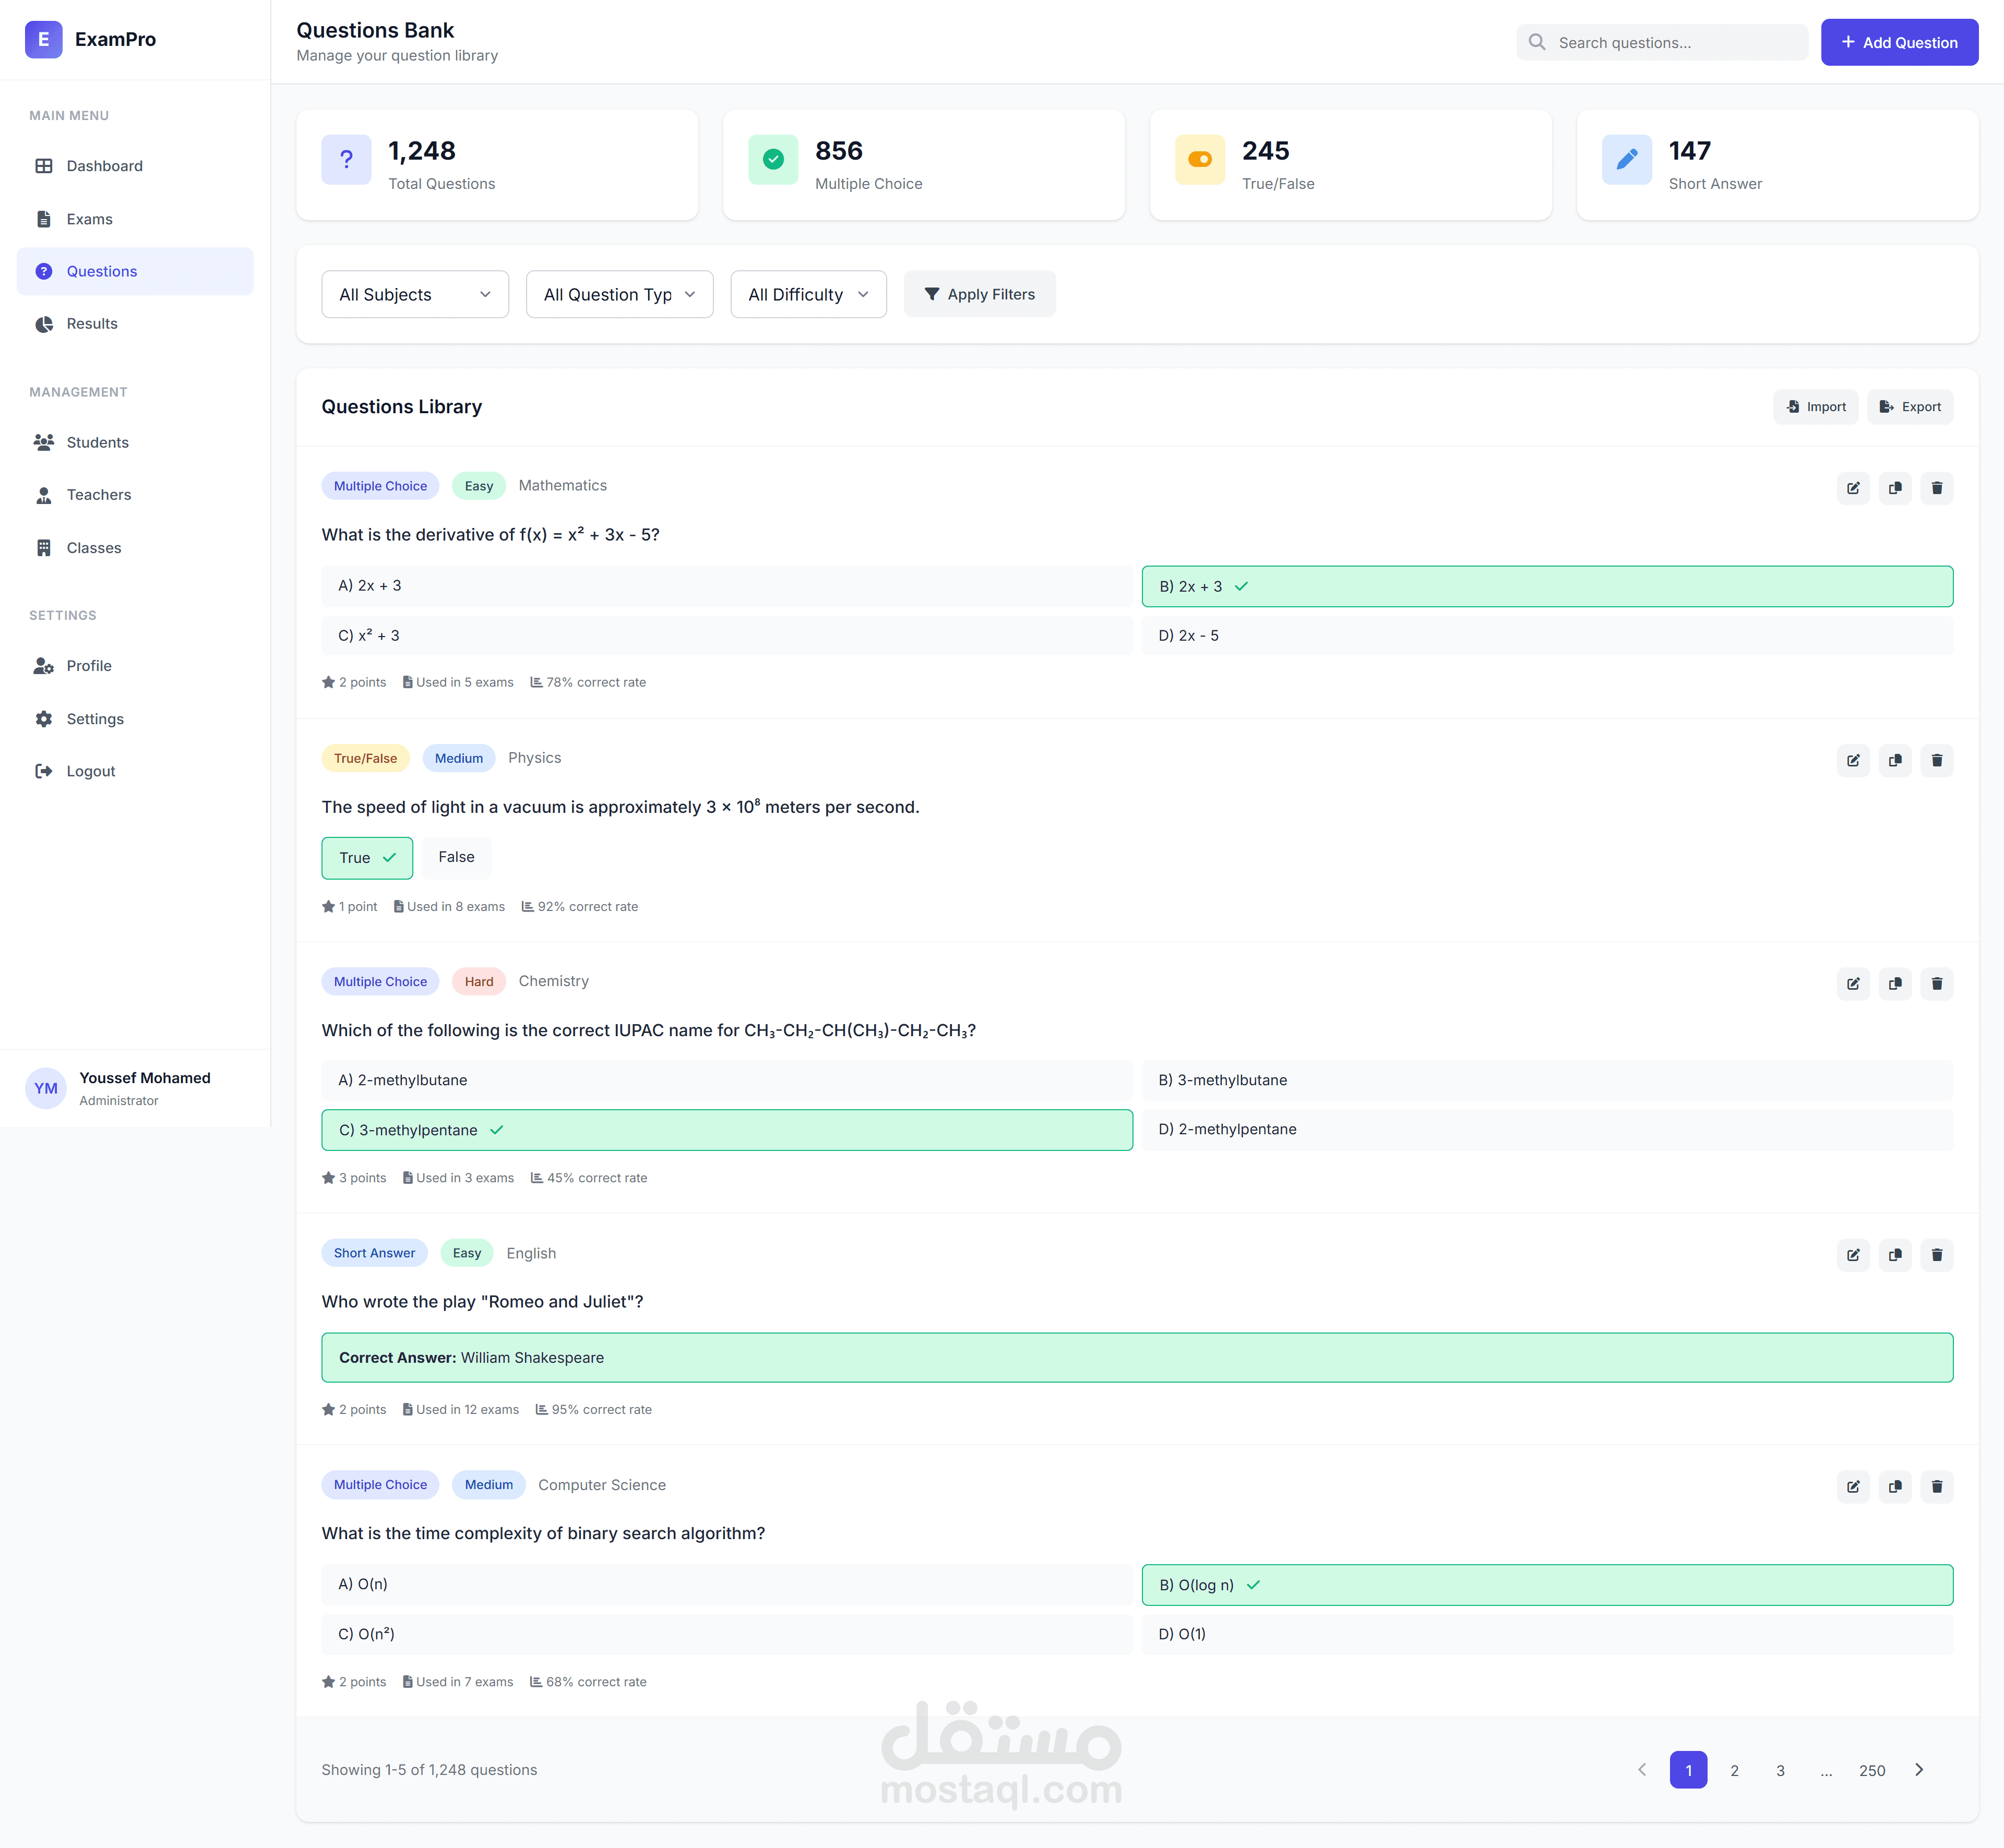Click the ExamPro logo icon

click(43, 39)
